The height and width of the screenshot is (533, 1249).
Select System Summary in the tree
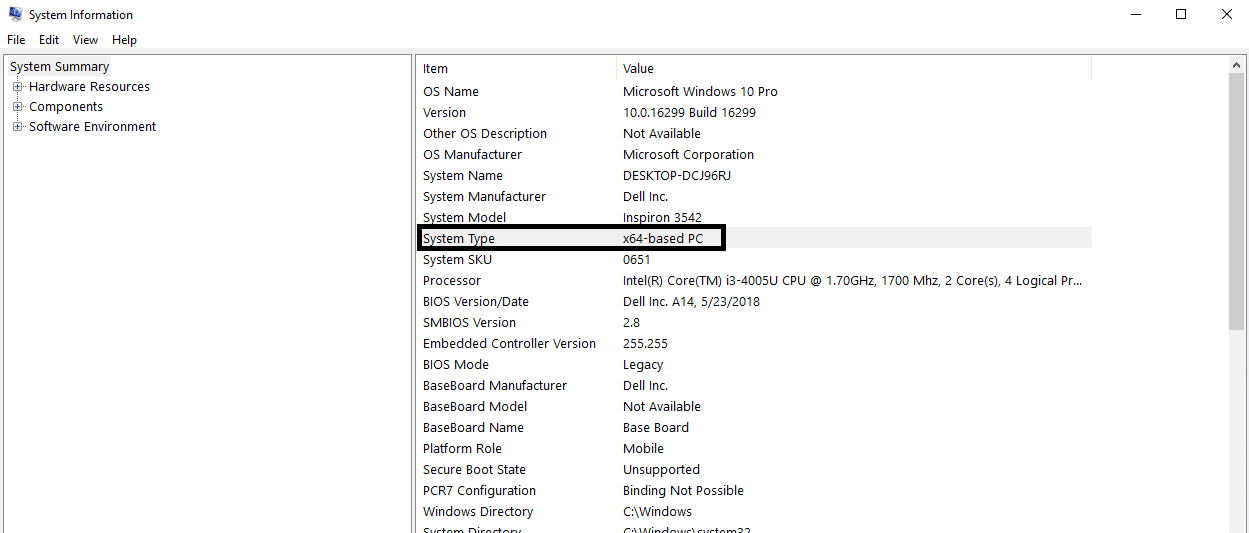click(59, 67)
